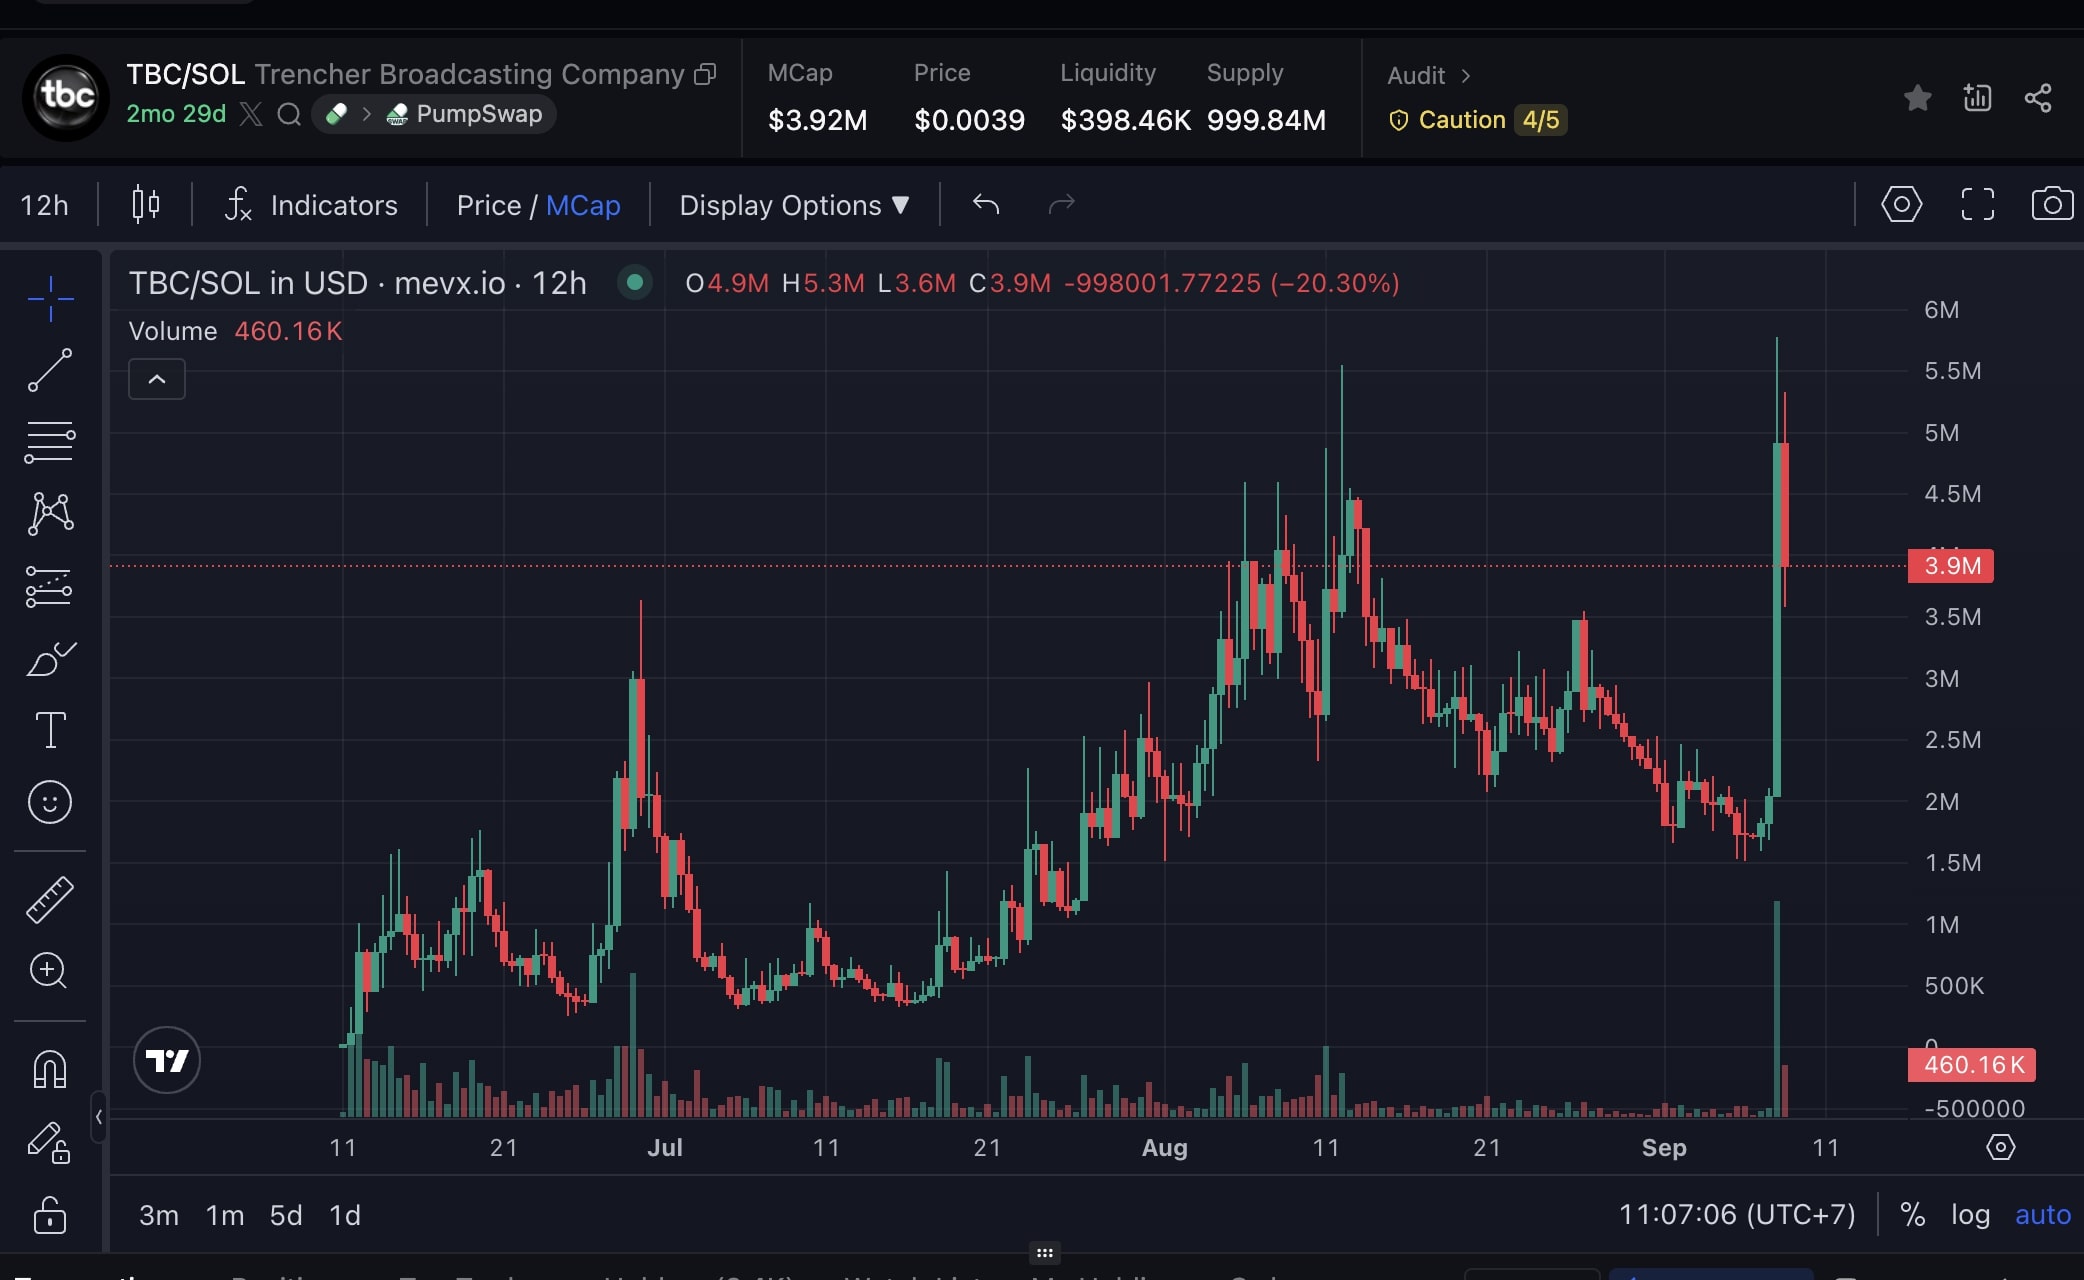Toggle magnet snap mode
2084x1280 pixels.
pos(49,1069)
